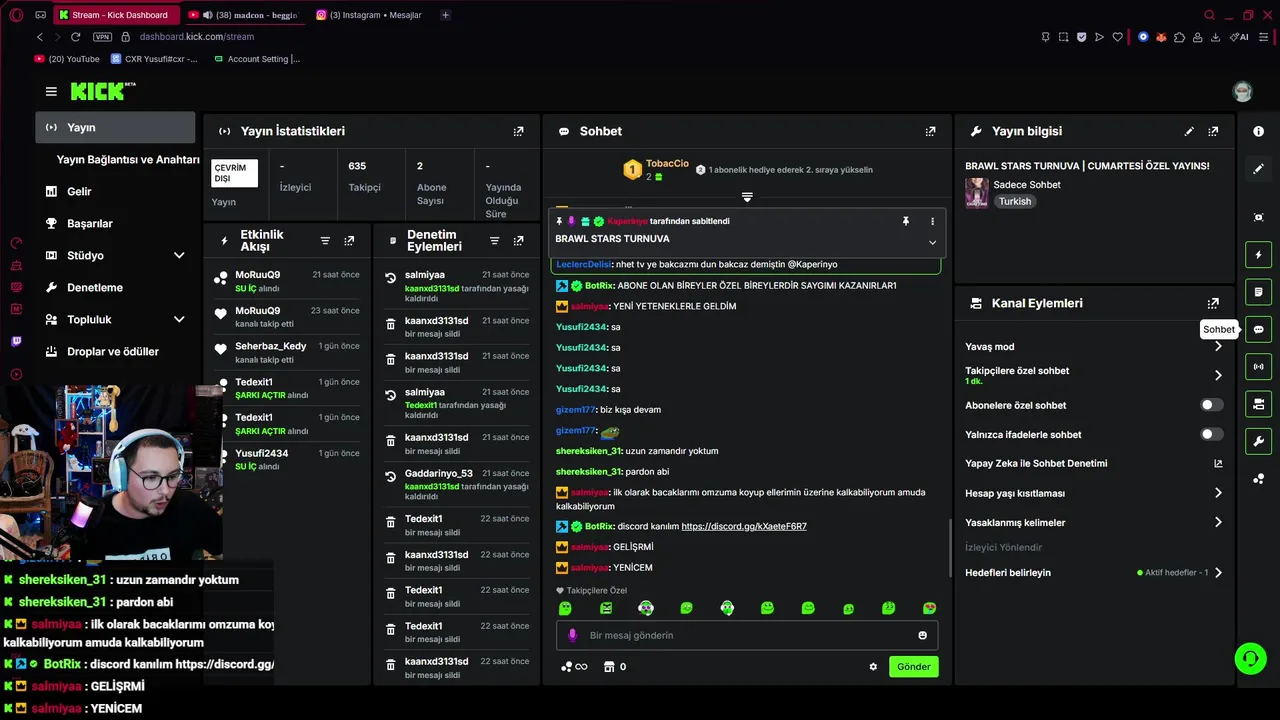This screenshot has width=1280, height=720.
Task: Open the discord.gg invite link in chat
Action: coord(743,526)
